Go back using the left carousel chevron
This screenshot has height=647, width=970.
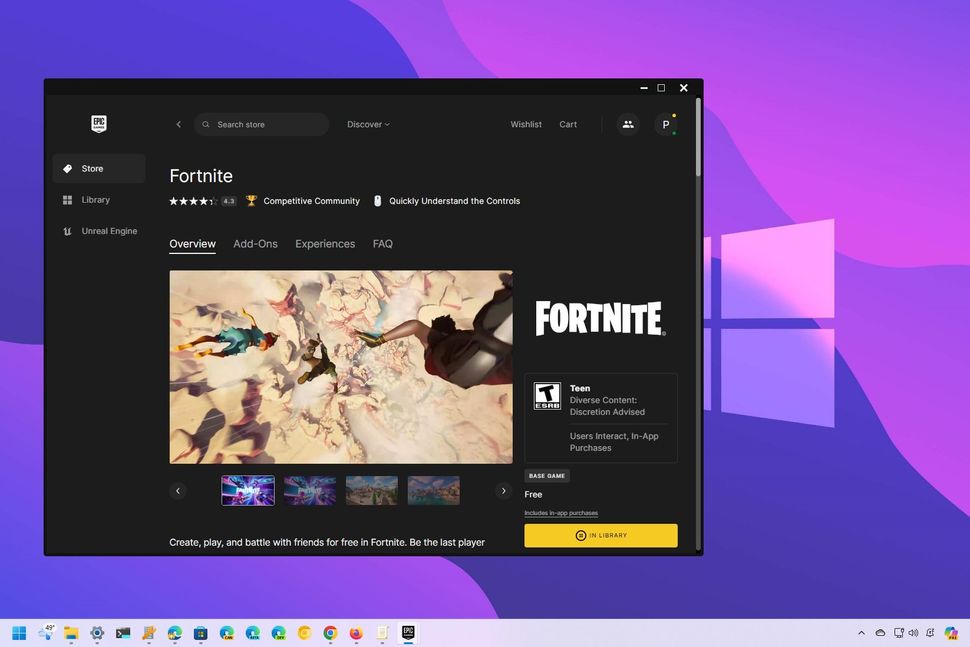click(178, 490)
